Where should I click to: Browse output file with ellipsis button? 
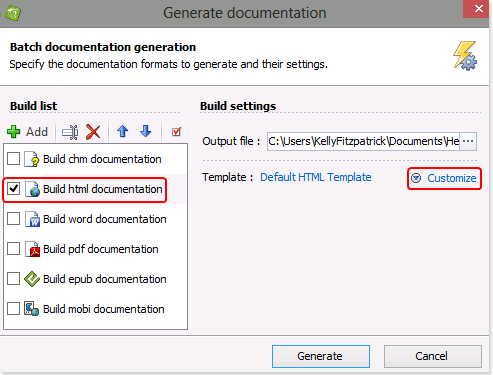tap(468, 141)
